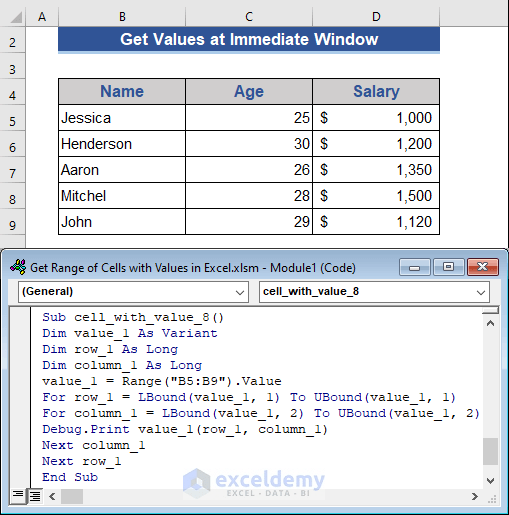Click the 'Age' header cell
Viewport: 509px width, 515px height.
249,91
